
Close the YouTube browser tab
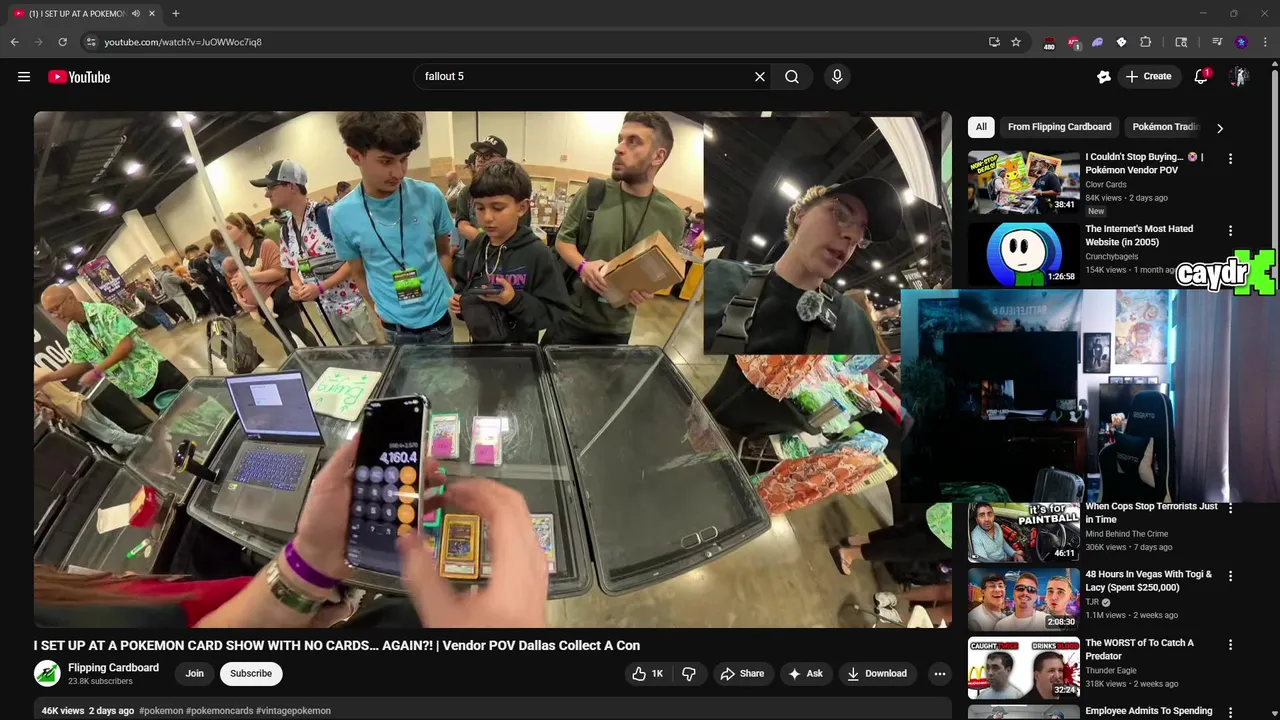click(152, 13)
